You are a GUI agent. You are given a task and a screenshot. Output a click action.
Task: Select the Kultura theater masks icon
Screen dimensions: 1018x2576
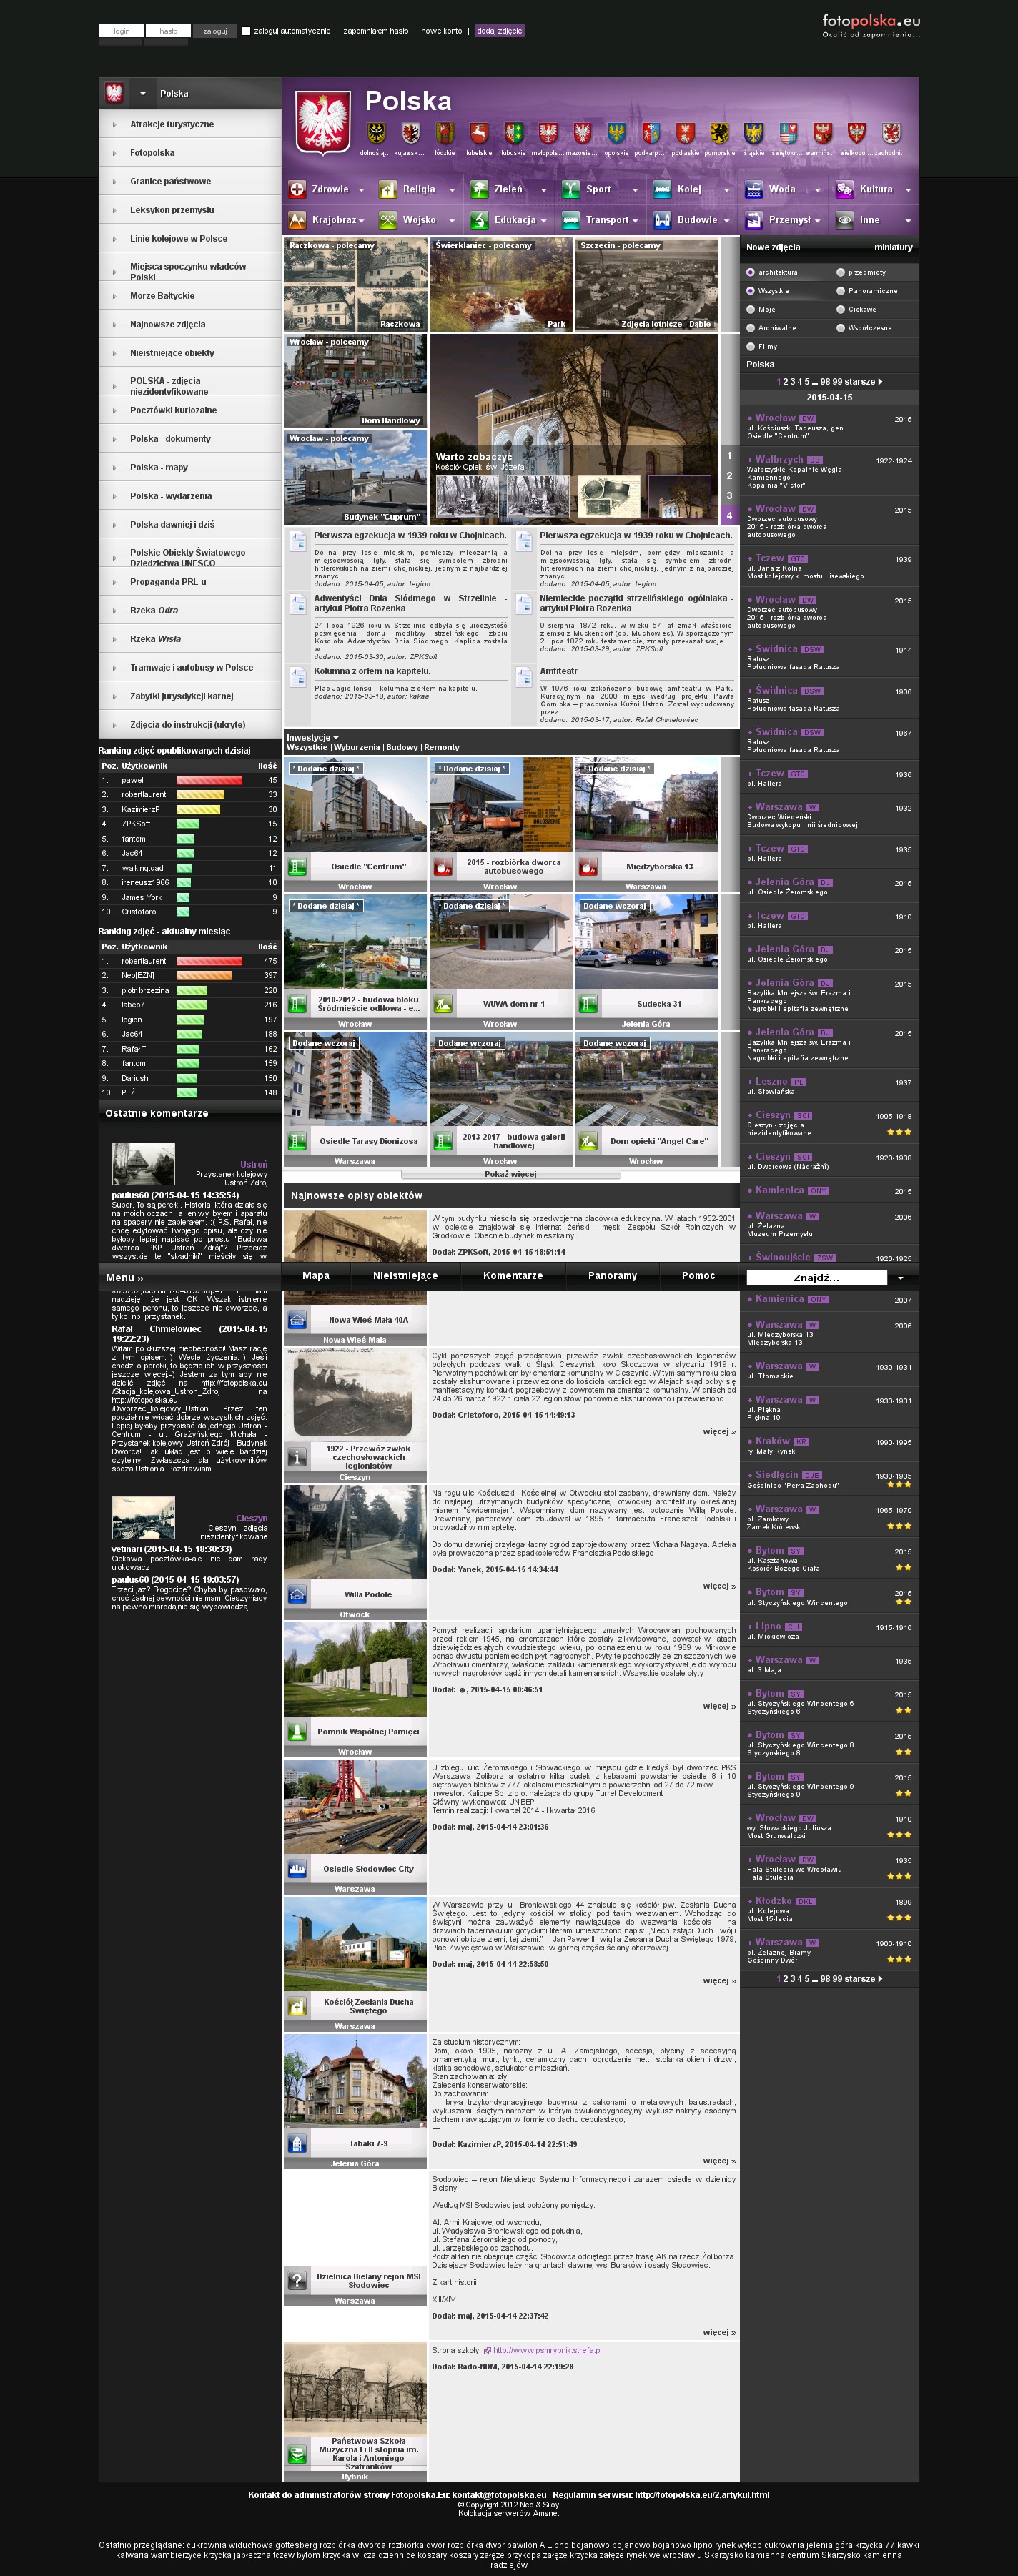[845, 189]
